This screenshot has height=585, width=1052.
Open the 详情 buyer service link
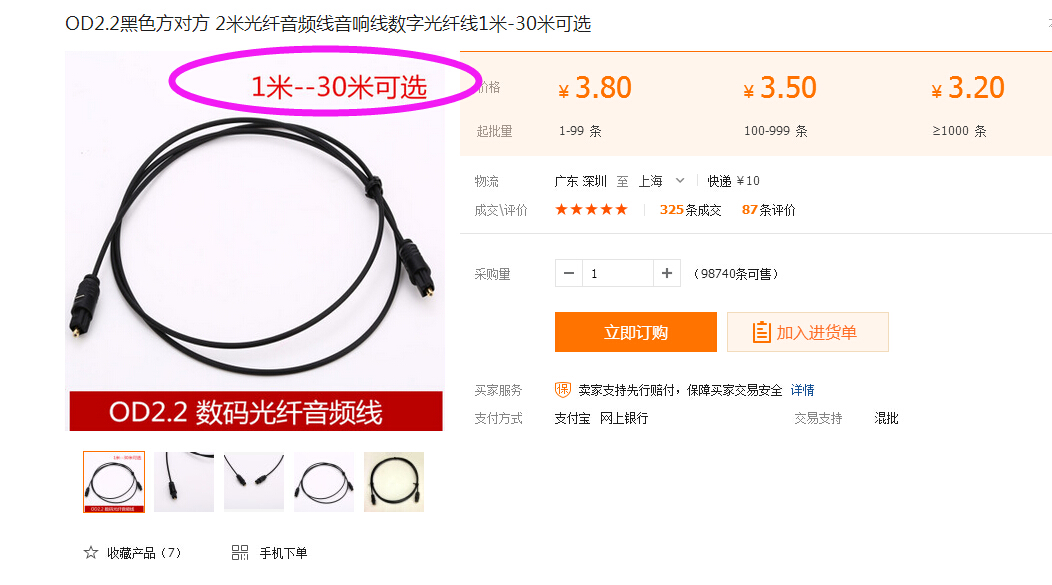click(x=802, y=390)
